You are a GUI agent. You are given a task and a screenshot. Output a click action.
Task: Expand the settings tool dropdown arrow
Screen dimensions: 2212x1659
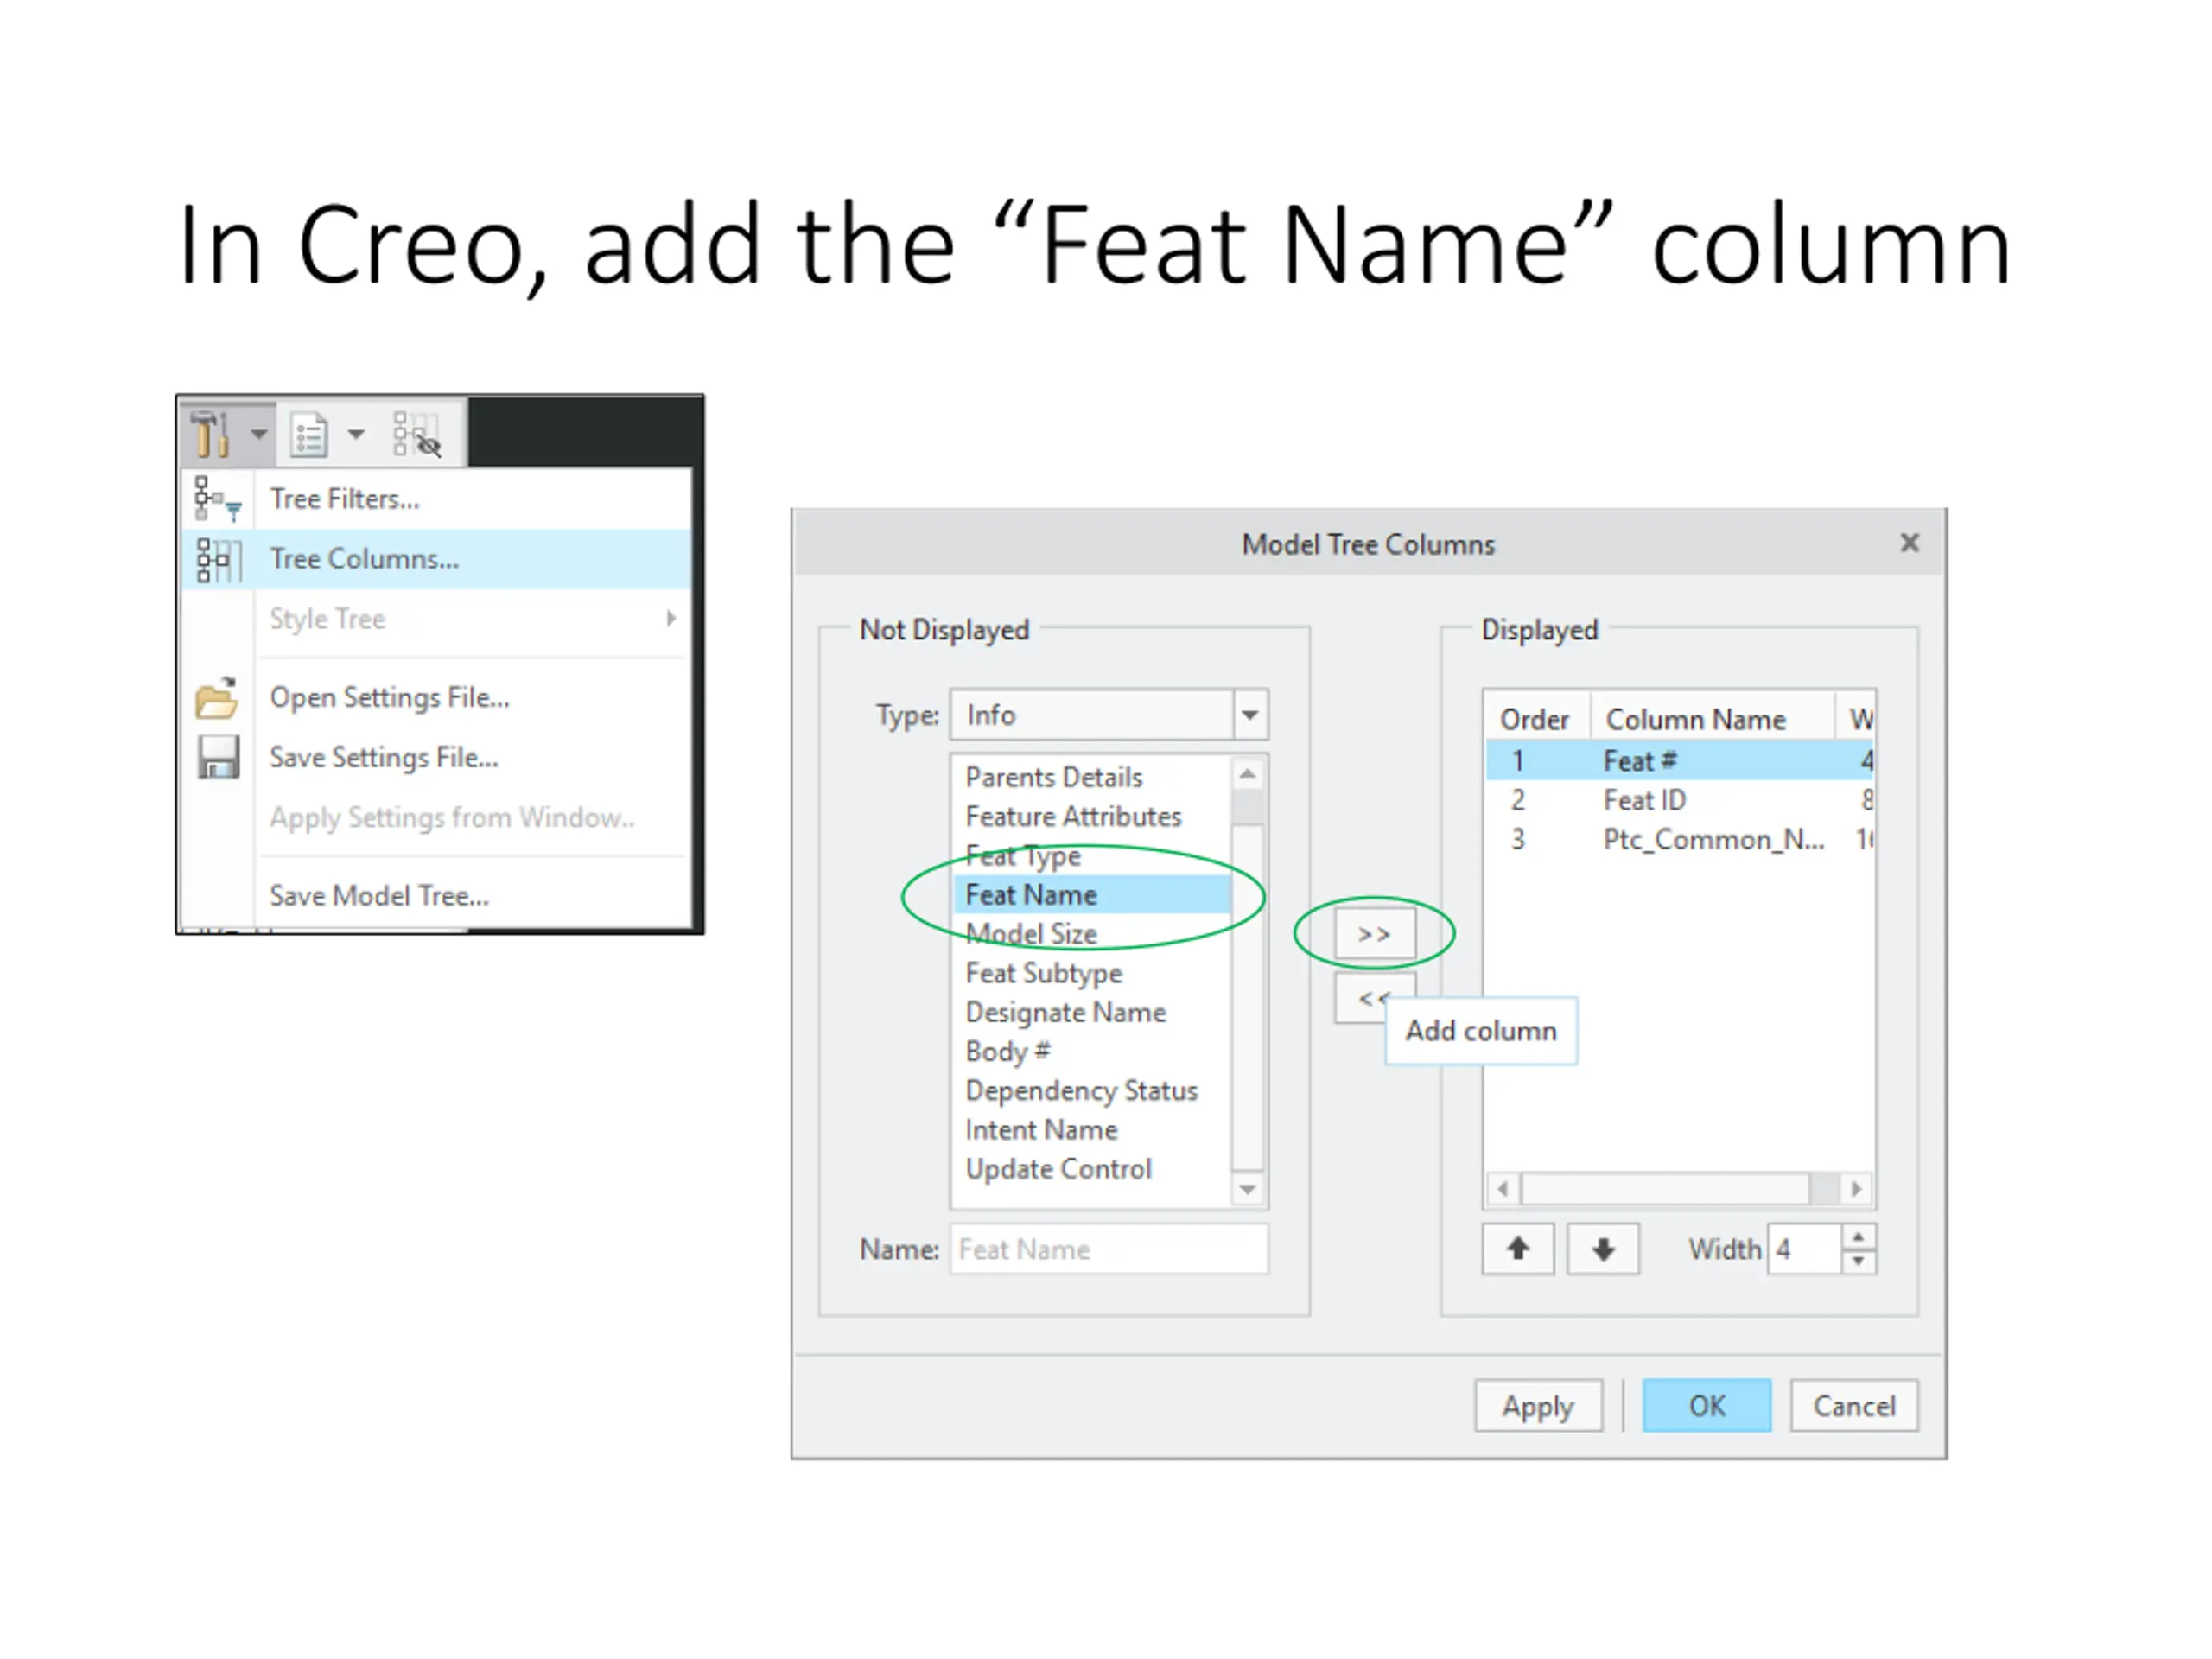pyautogui.click(x=259, y=434)
